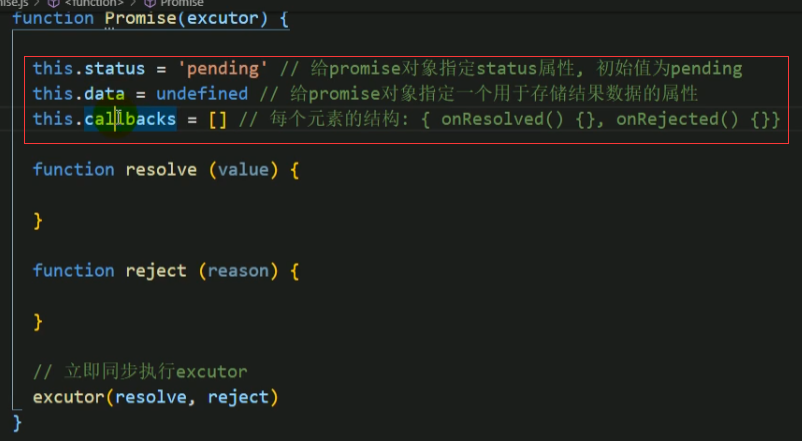
Task: Click closing brace of resolve function
Action: [38, 221]
